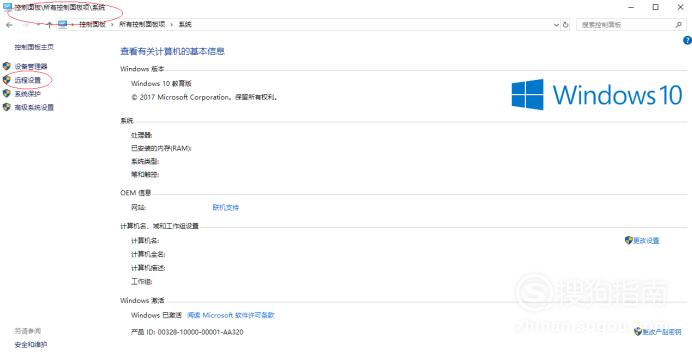Select 控制面板 breadcrumb segment
This screenshot has height=360, width=692.
click(92, 24)
